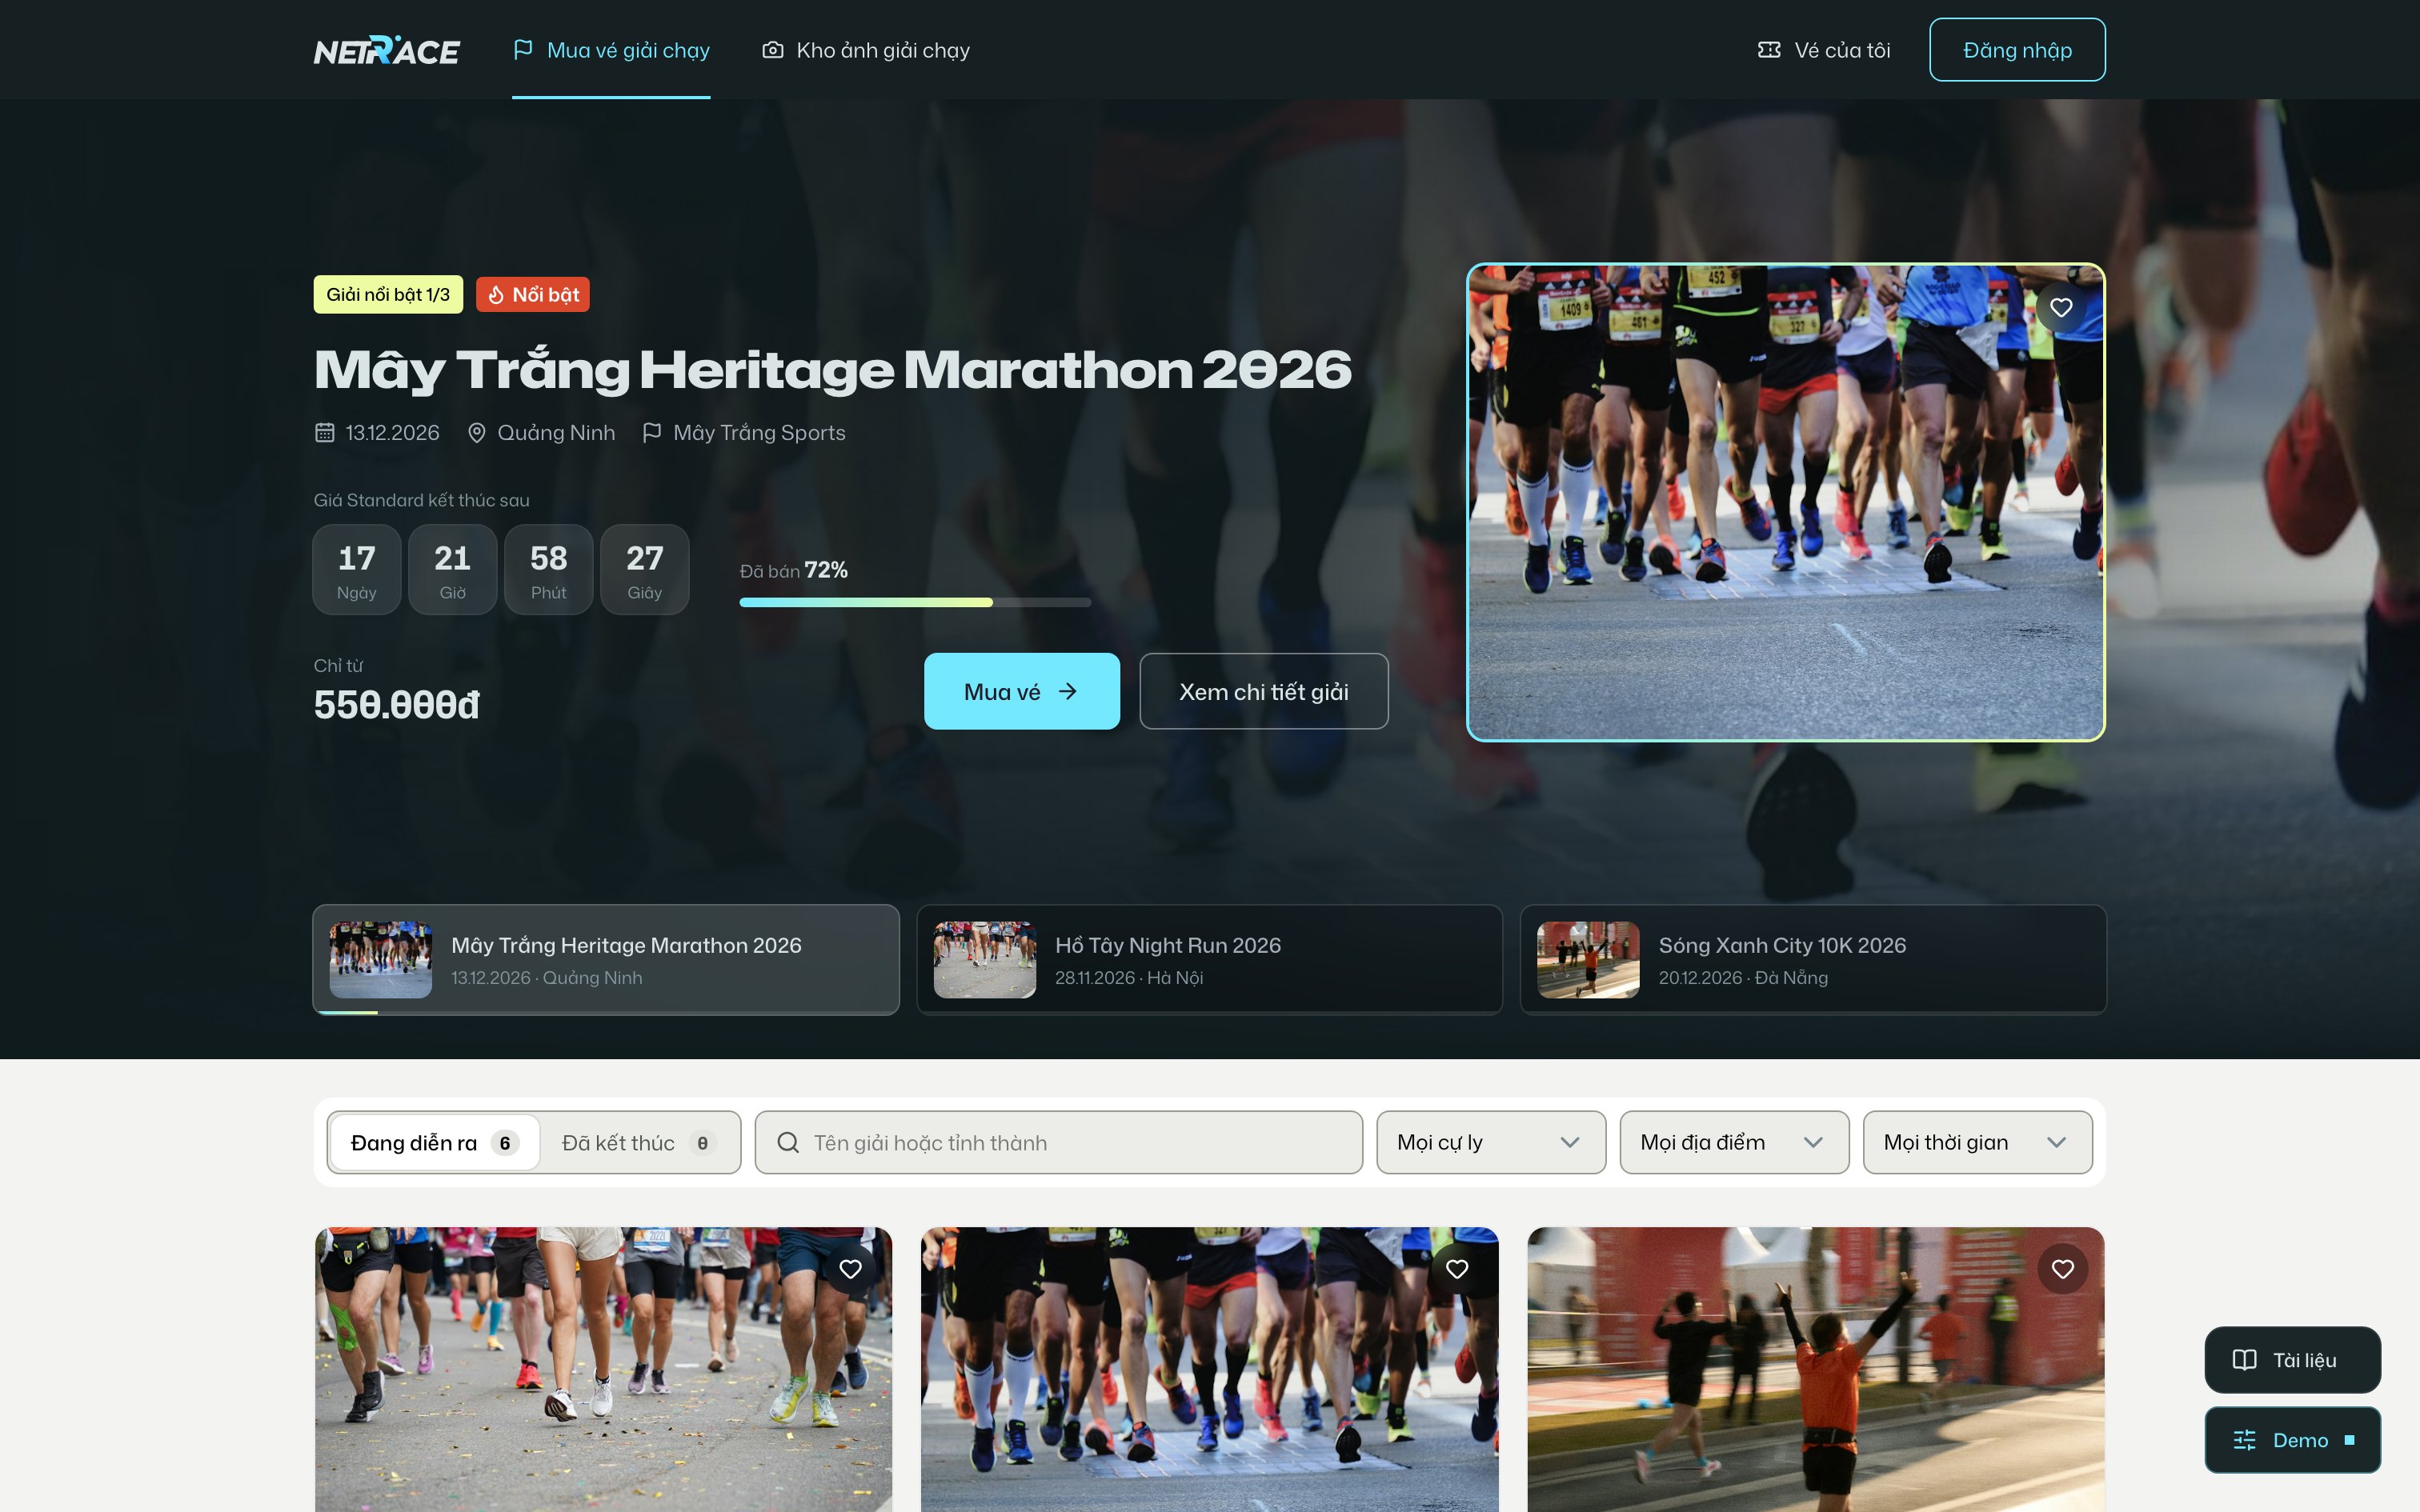Focus the Tên giải hoặc tỉnh thành search field
Screen dimensions: 2420x1512
pos(1059,1142)
